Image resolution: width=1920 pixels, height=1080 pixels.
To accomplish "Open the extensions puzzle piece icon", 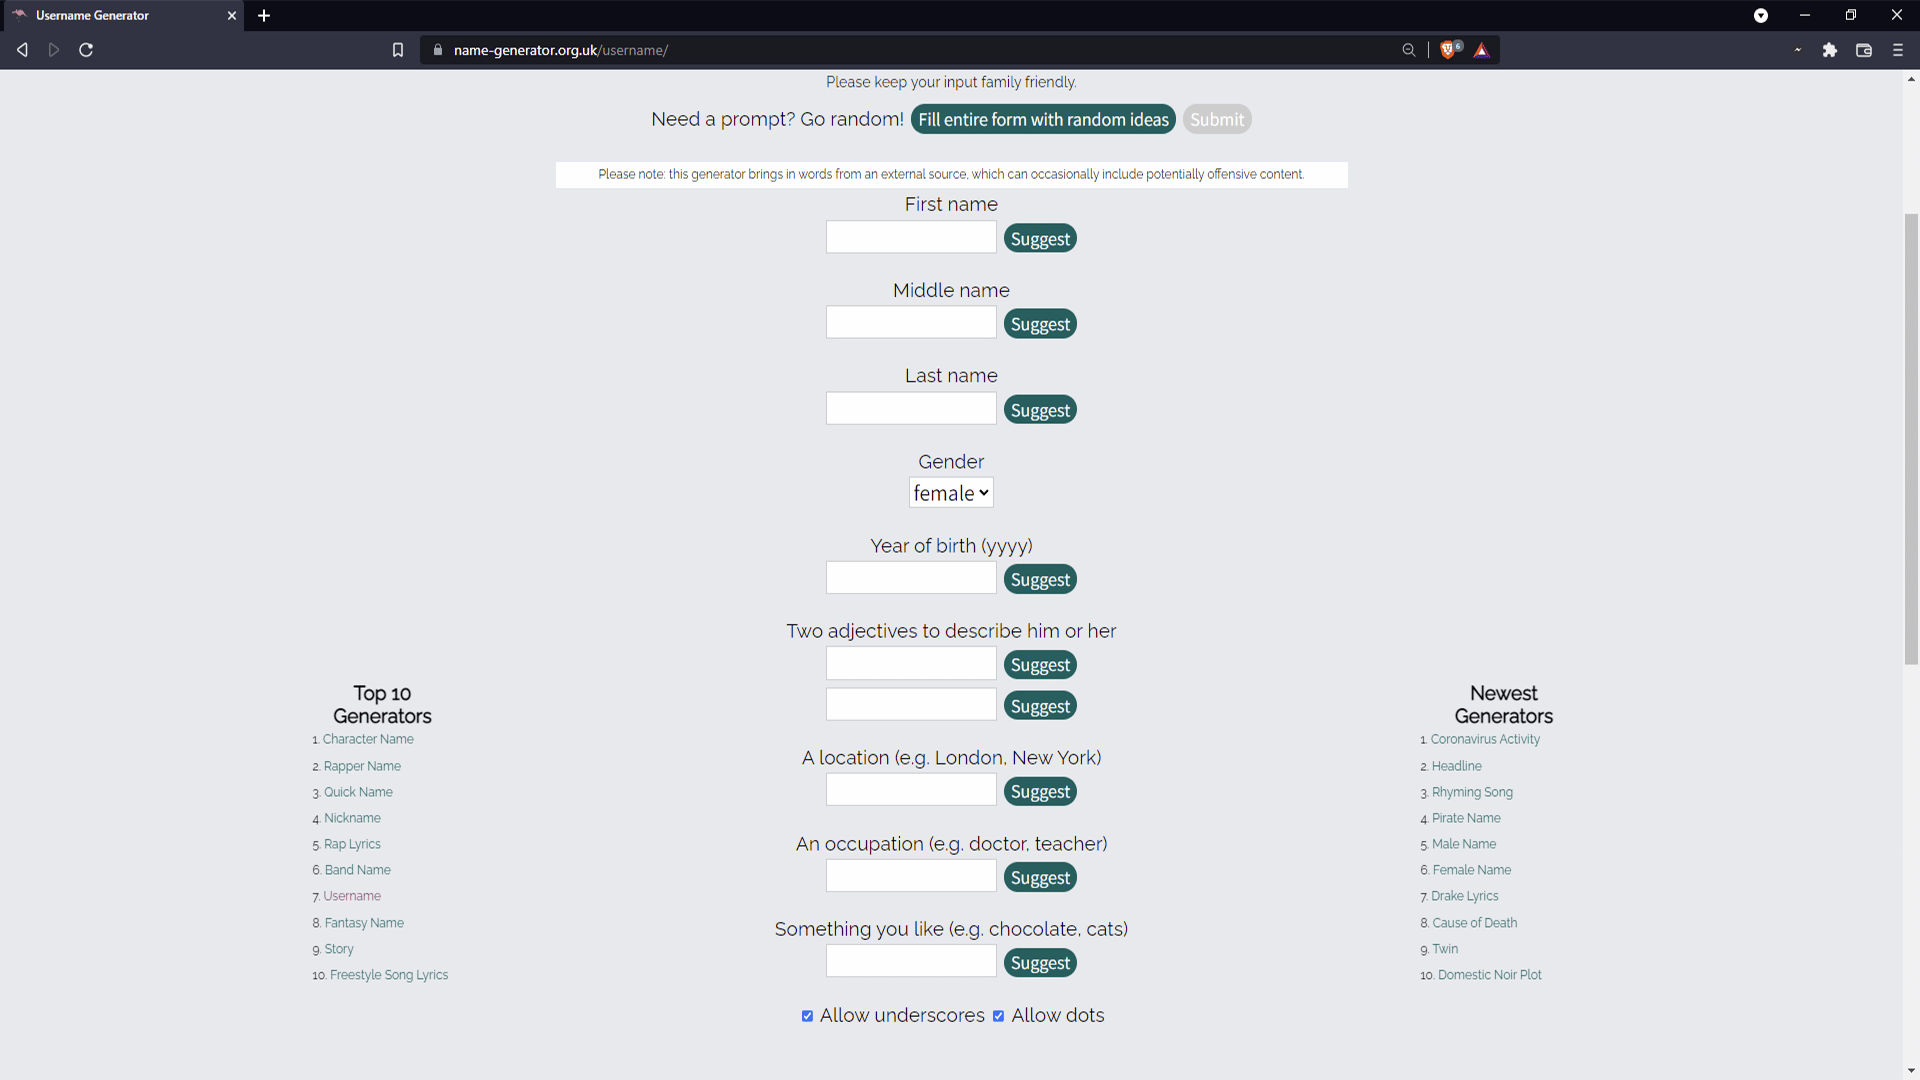I will click(x=1830, y=50).
